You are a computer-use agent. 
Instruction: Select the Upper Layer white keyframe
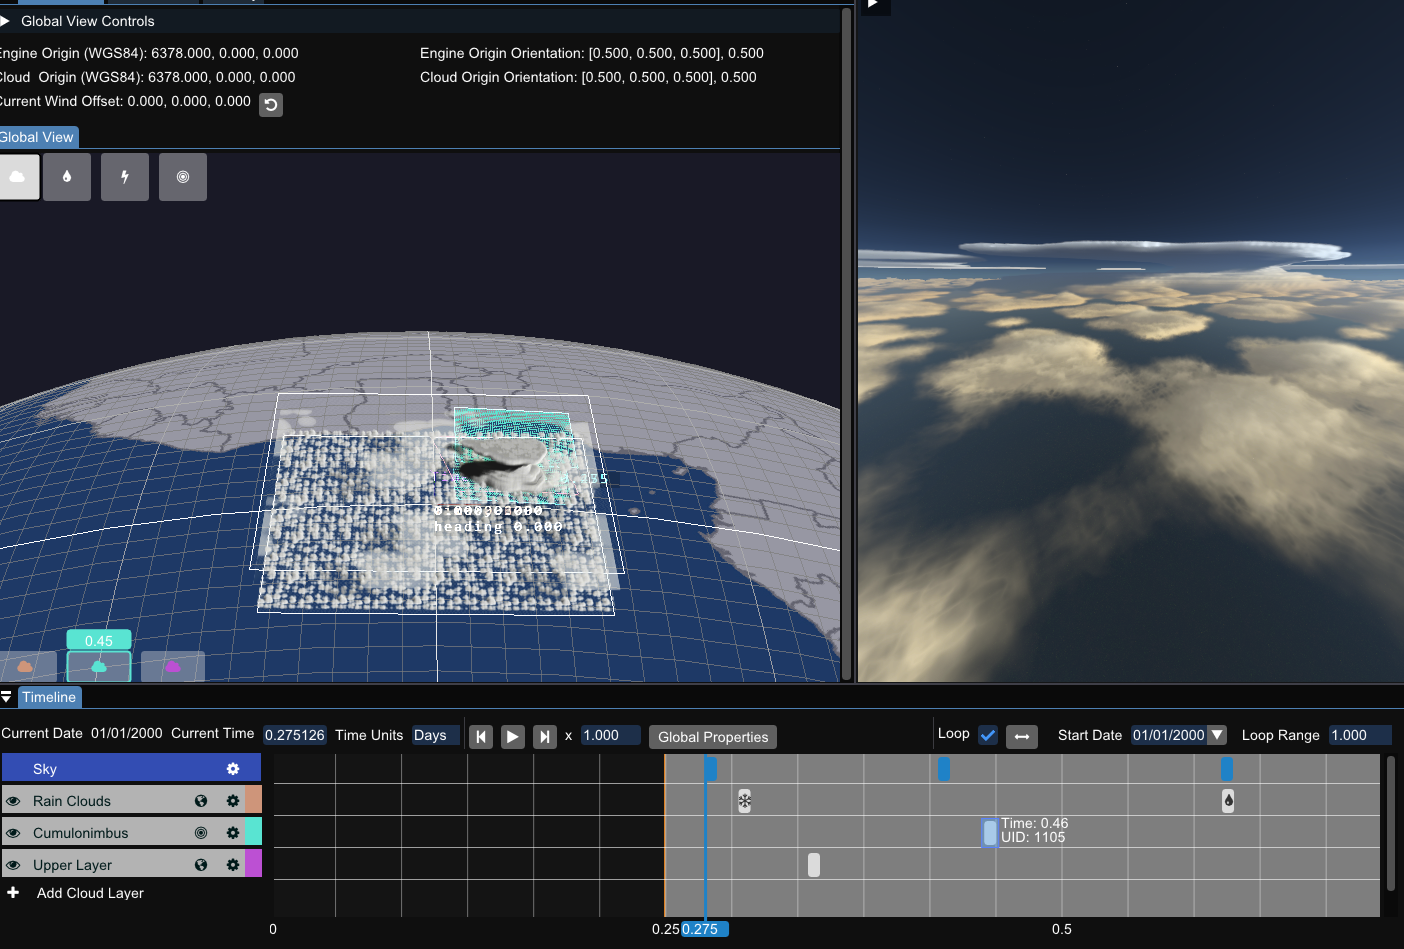click(x=814, y=864)
